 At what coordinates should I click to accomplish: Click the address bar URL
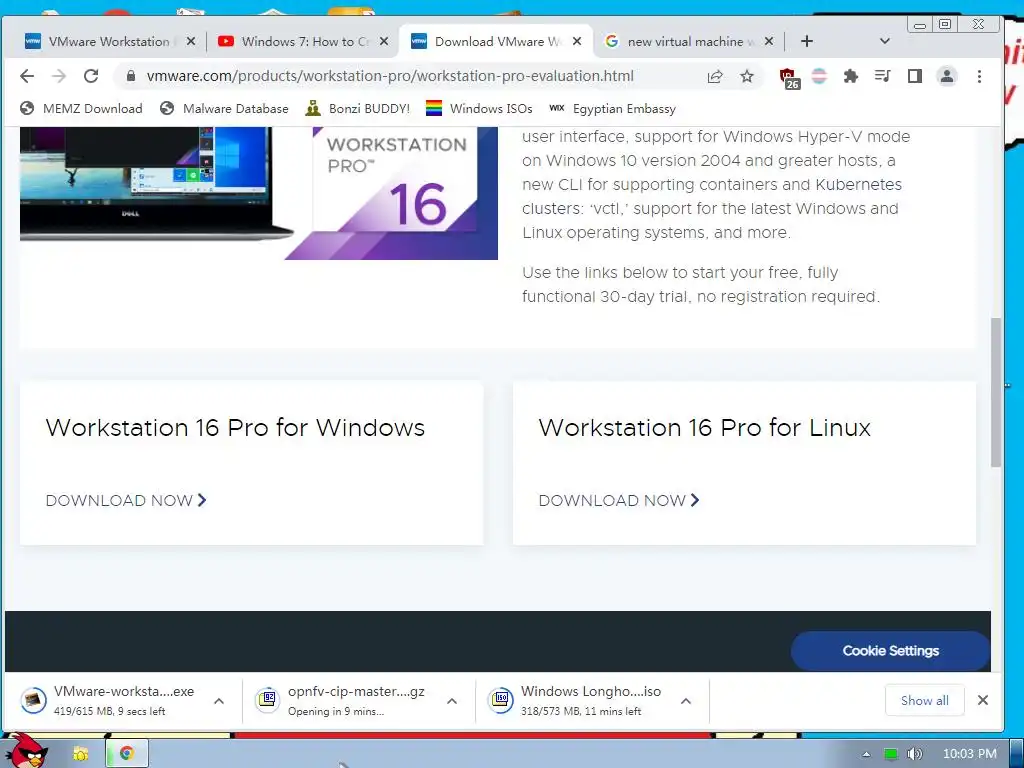390,76
